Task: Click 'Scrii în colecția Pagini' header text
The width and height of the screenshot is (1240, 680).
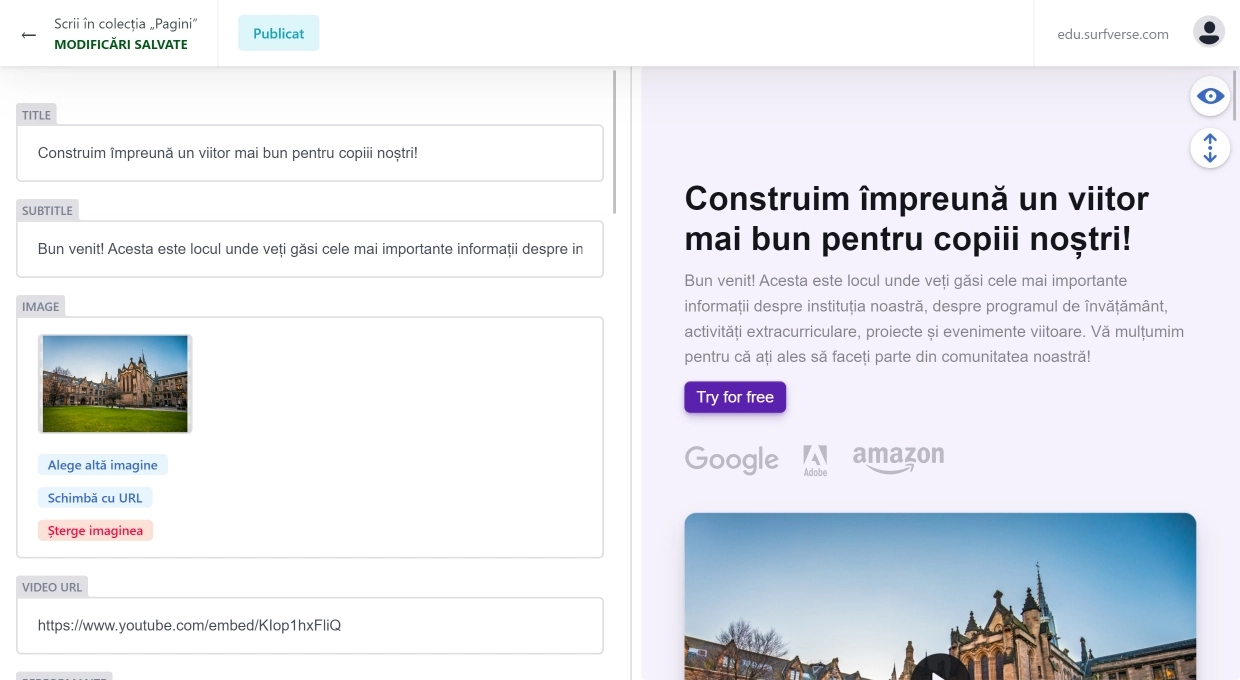Action: click(128, 24)
